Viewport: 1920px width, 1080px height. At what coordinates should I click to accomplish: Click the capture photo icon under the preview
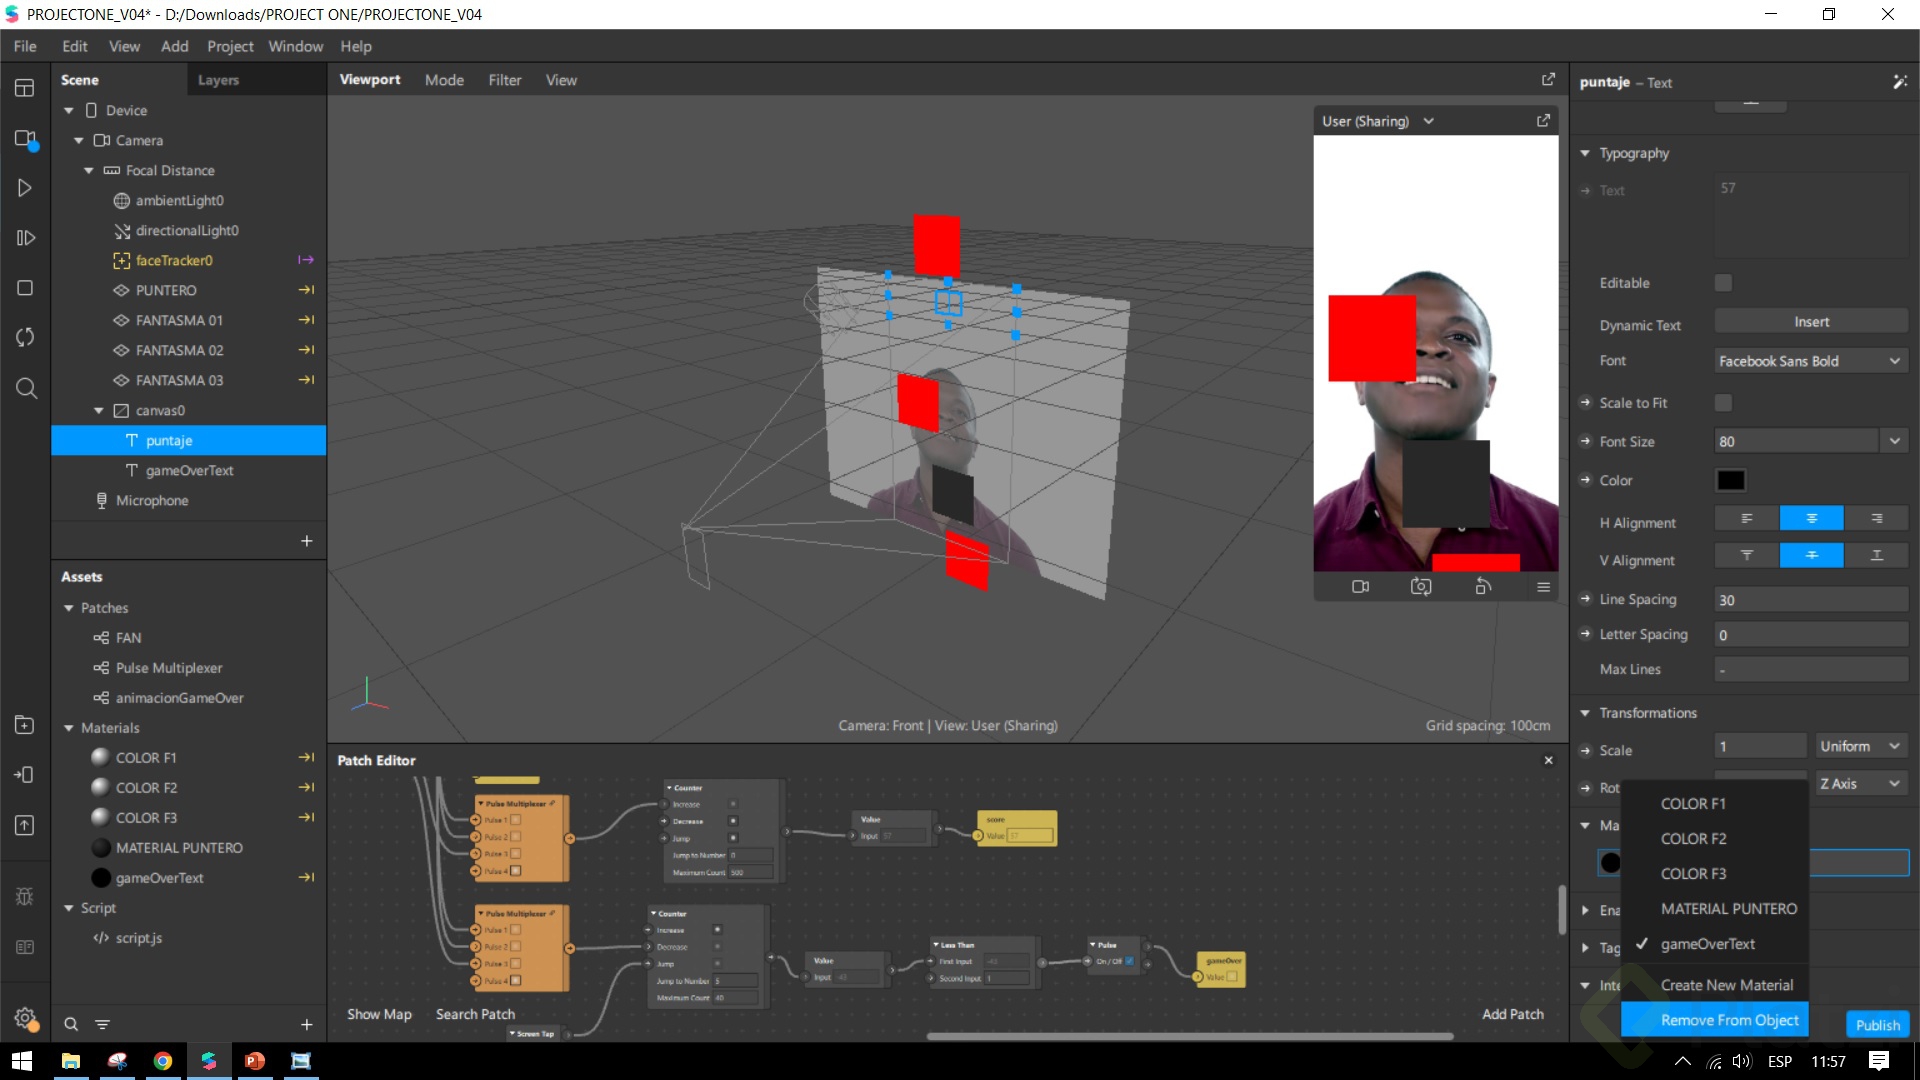coord(1421,587)
